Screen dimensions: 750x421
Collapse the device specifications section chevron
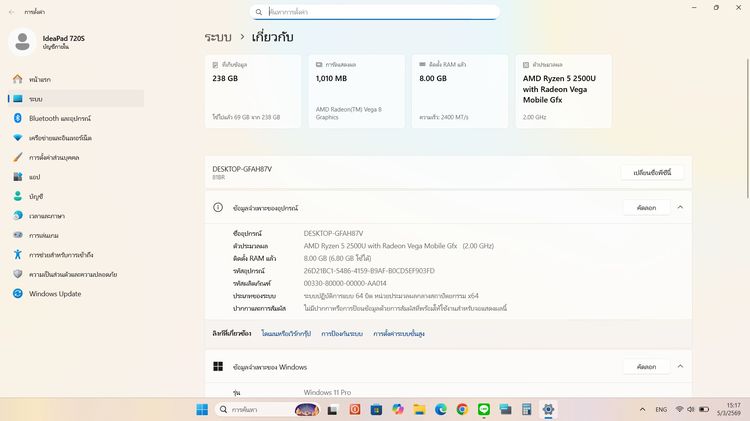[680, 208]
